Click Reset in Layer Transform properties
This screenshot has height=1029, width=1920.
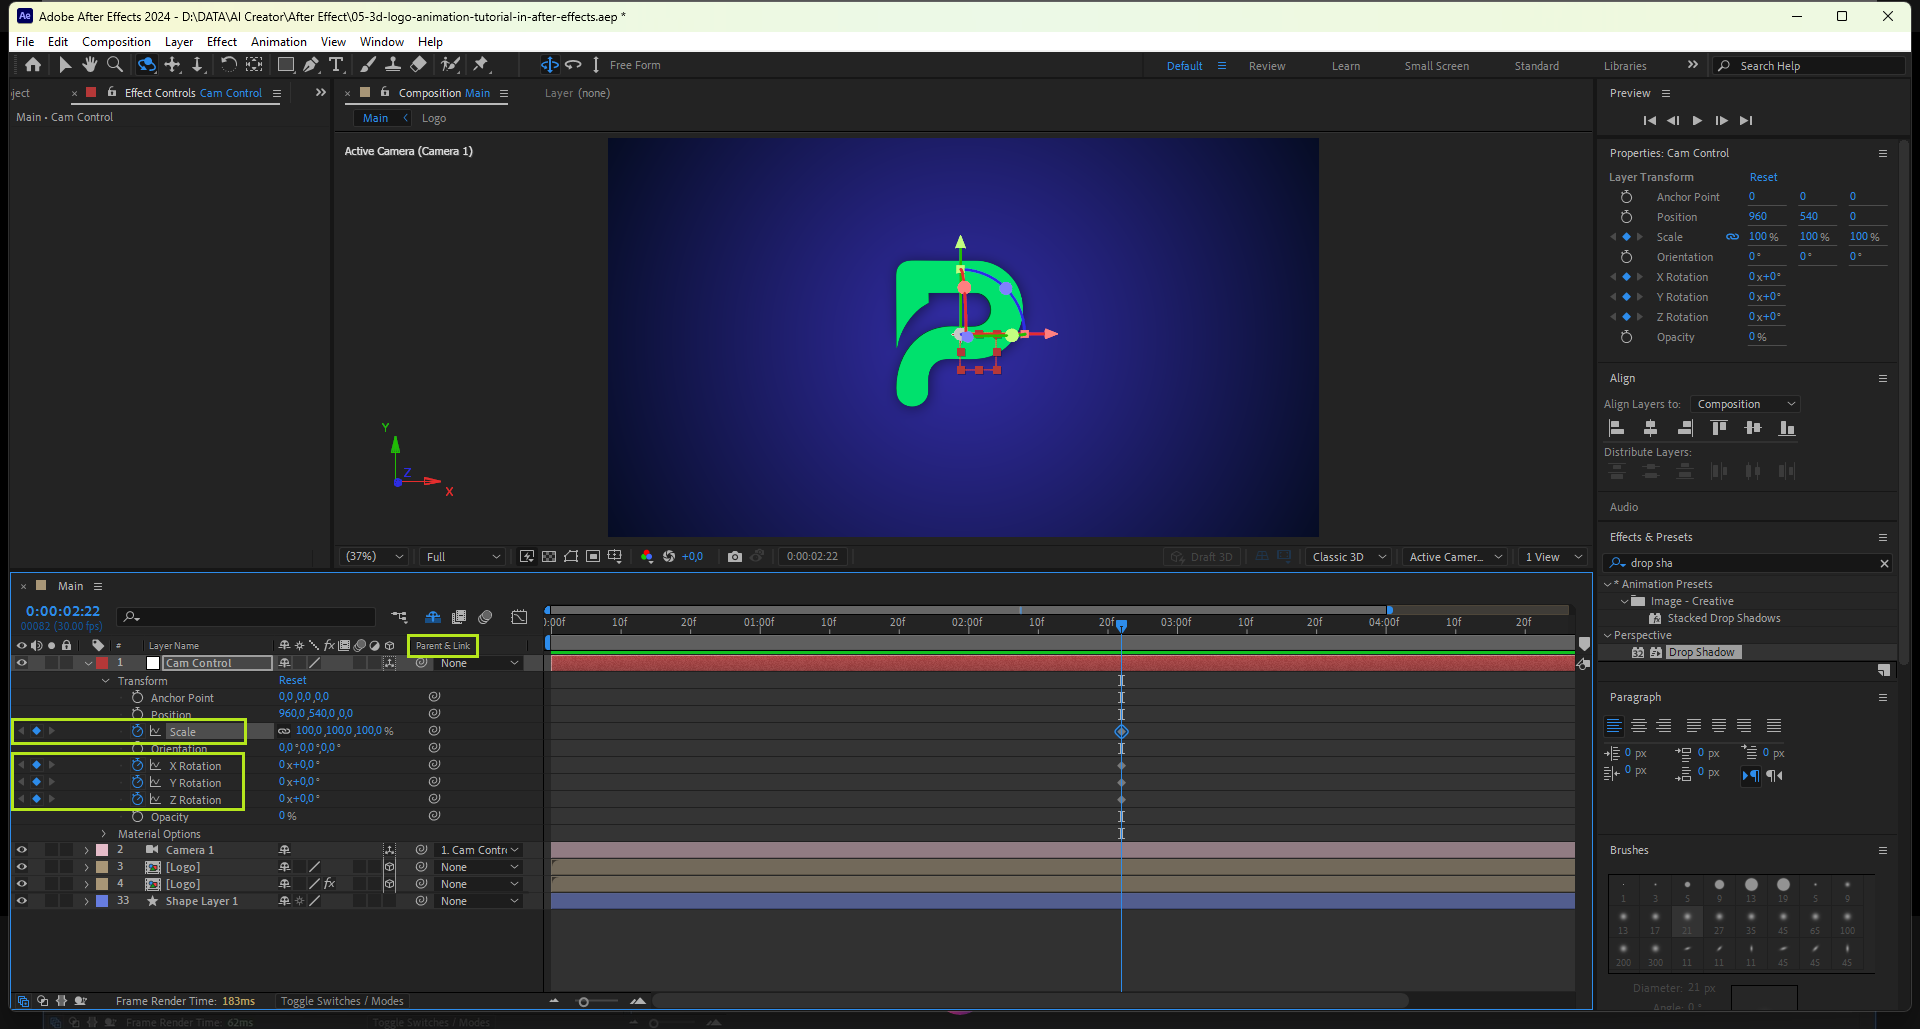[1763, 177]
